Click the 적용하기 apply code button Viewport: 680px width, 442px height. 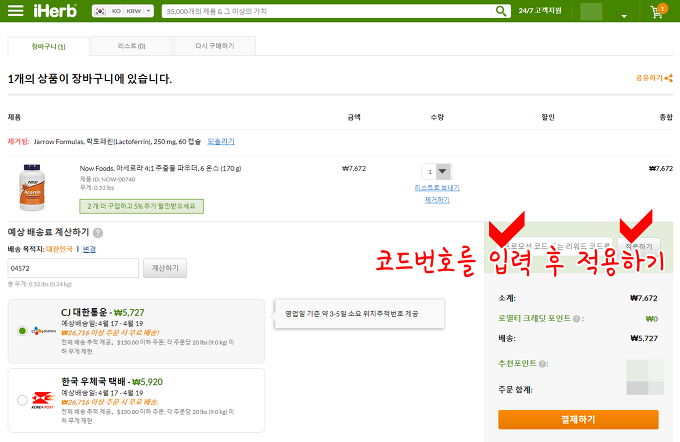pos(639,246)
